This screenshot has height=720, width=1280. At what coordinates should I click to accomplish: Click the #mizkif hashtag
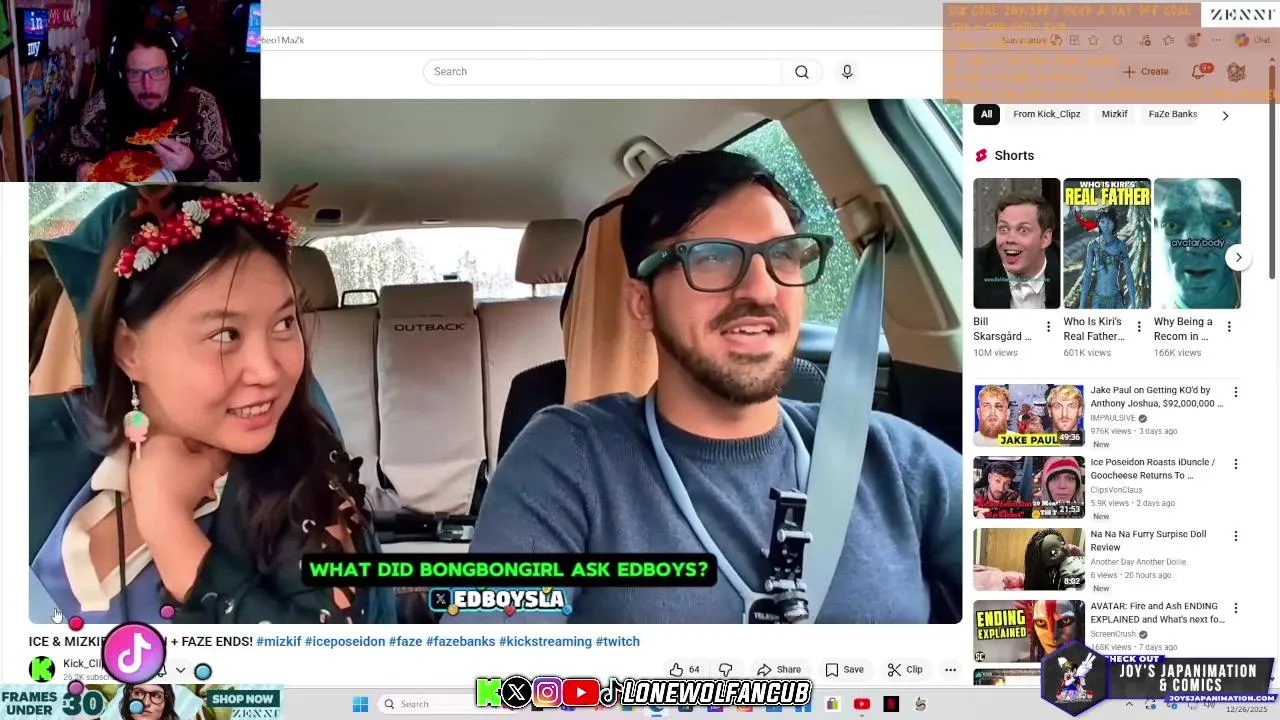(x=279, y=642)
